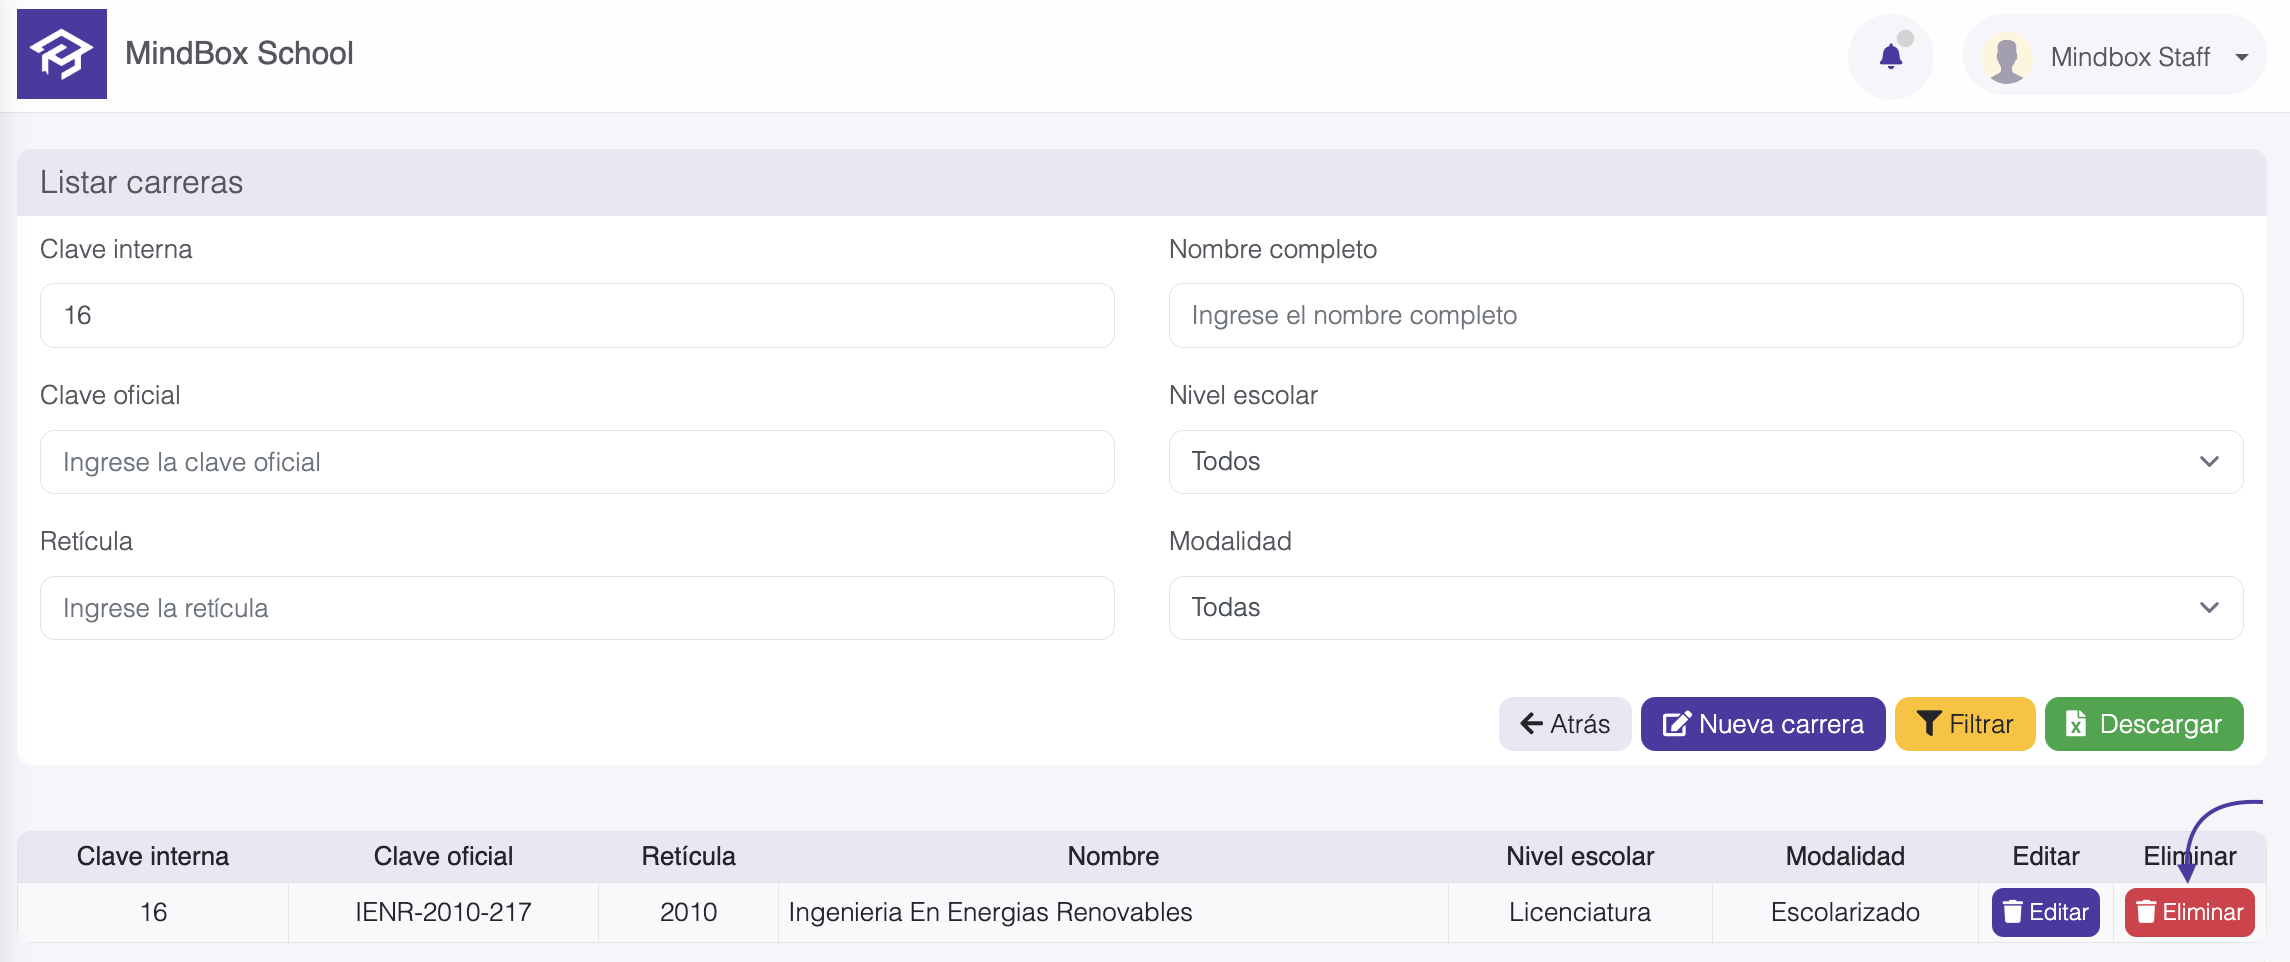Click the Nombre column header

click(1112, 856)
